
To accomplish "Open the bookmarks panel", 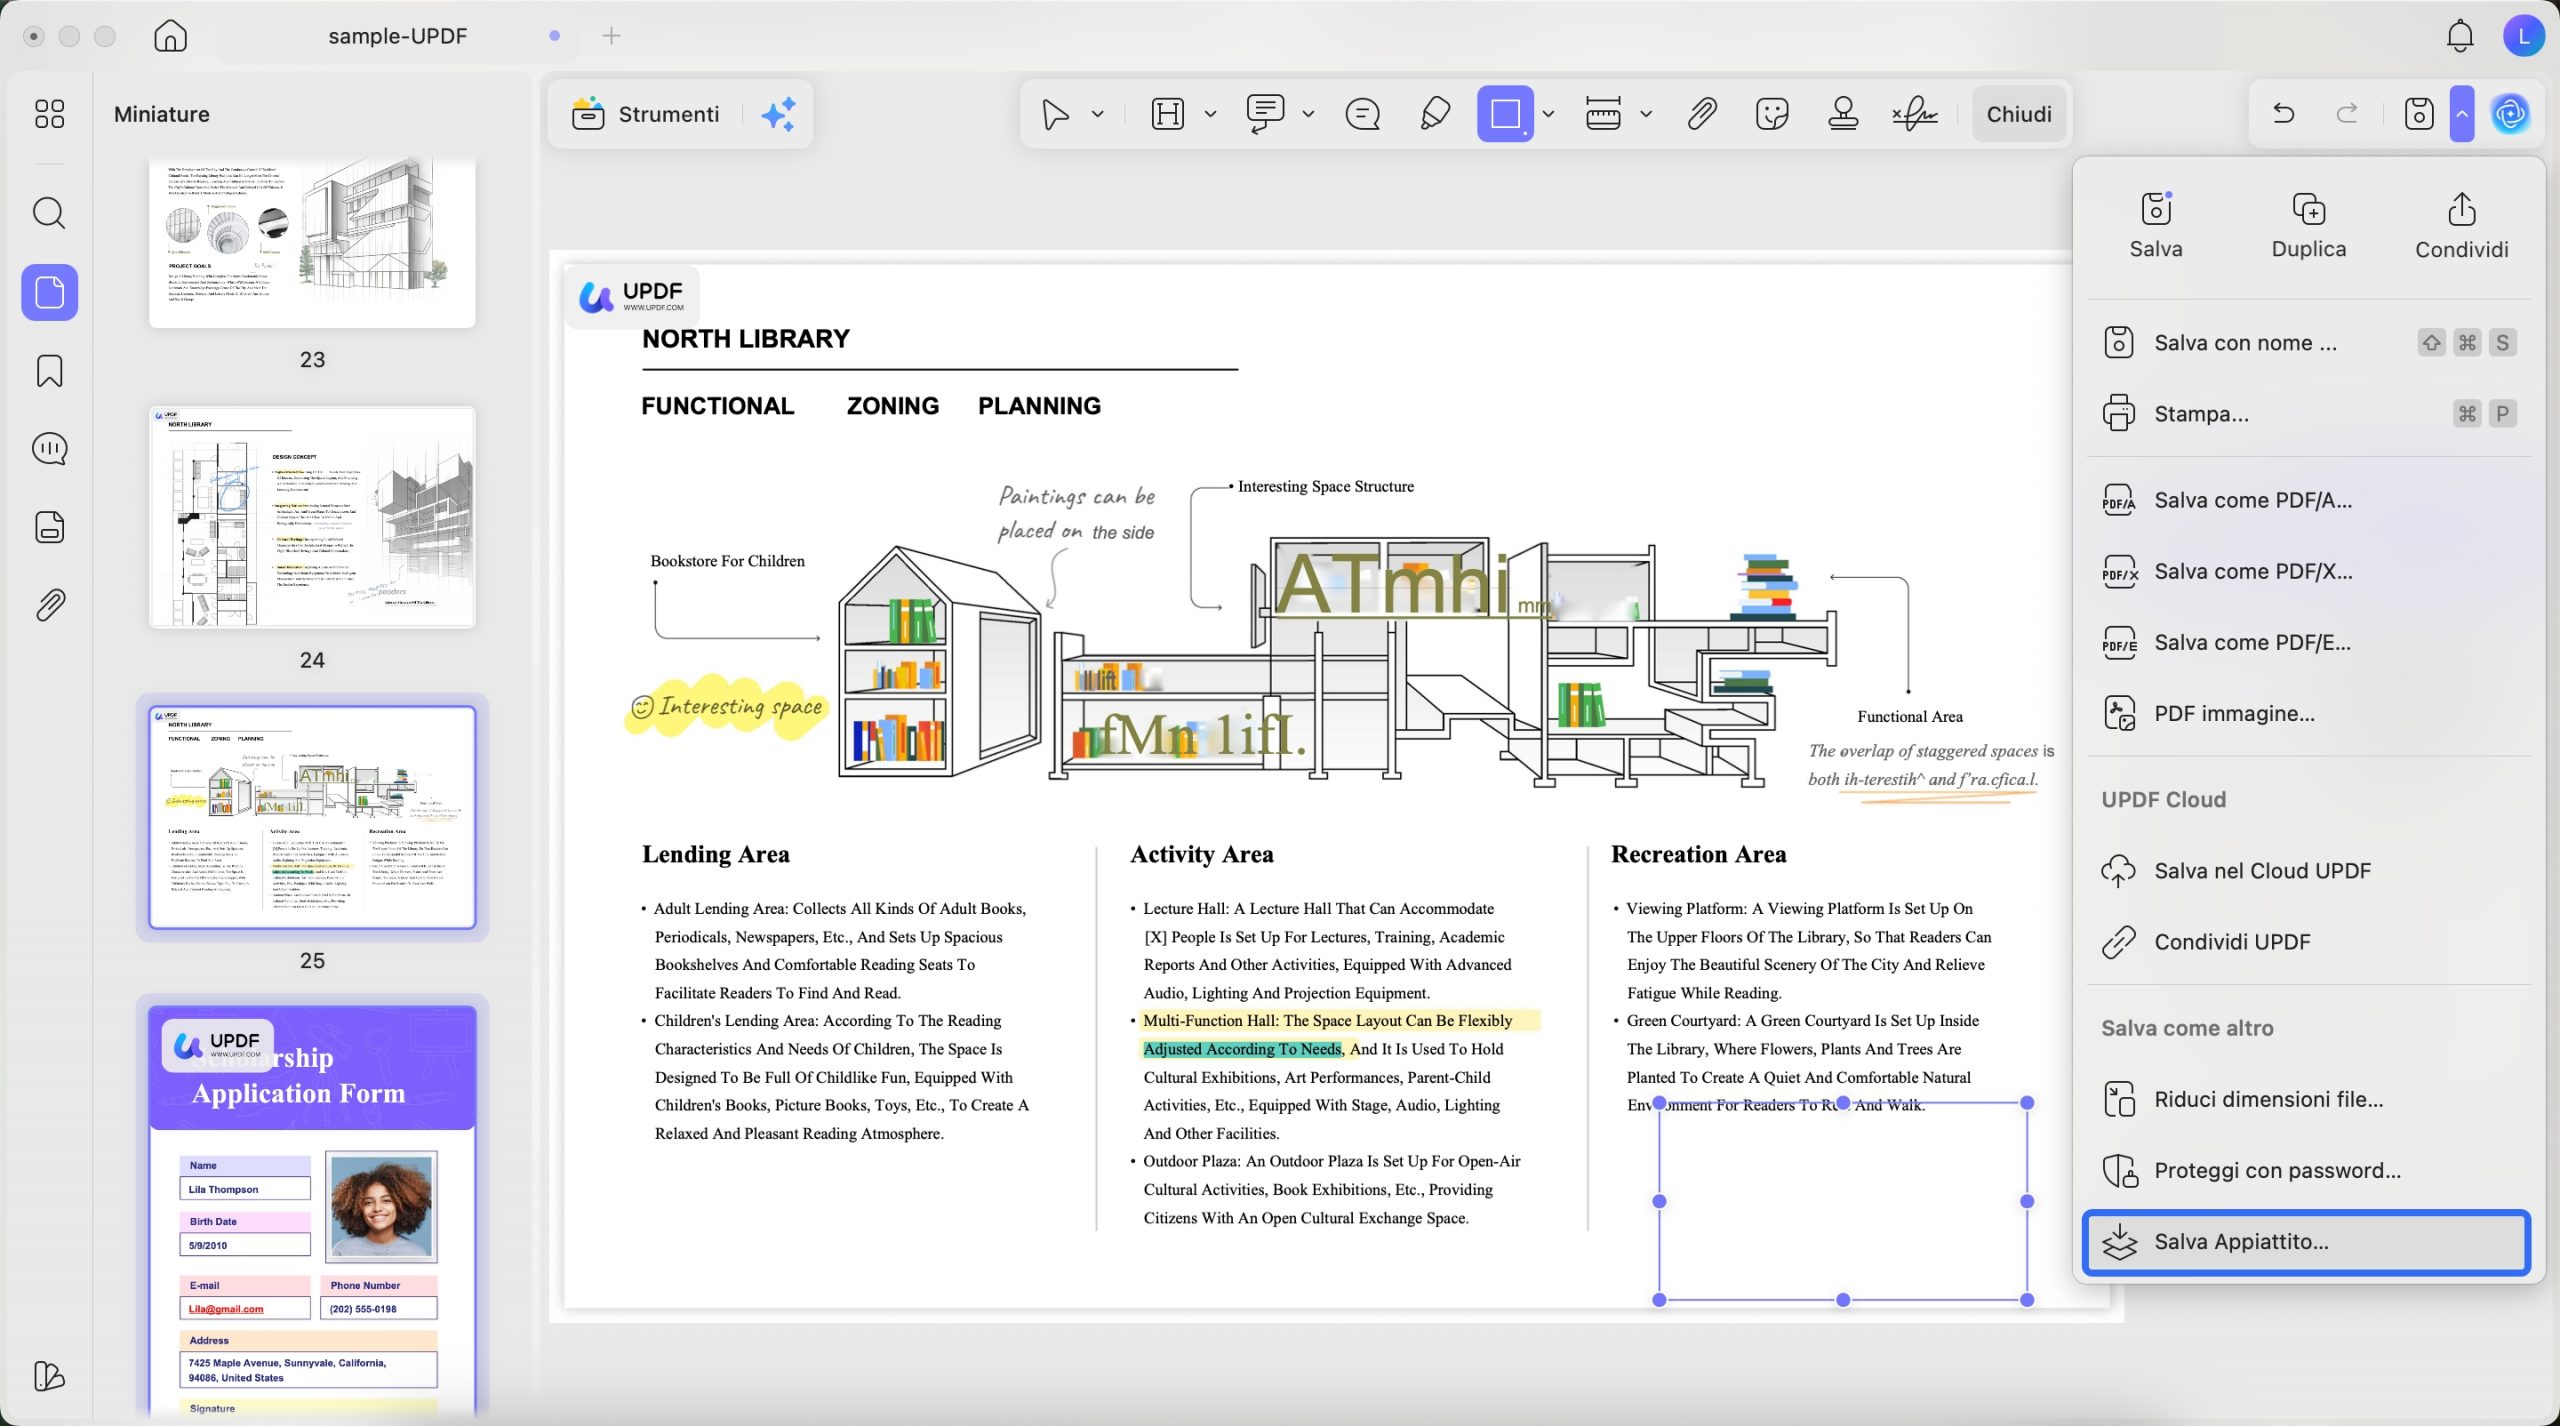I will click(x=49, y=371).
